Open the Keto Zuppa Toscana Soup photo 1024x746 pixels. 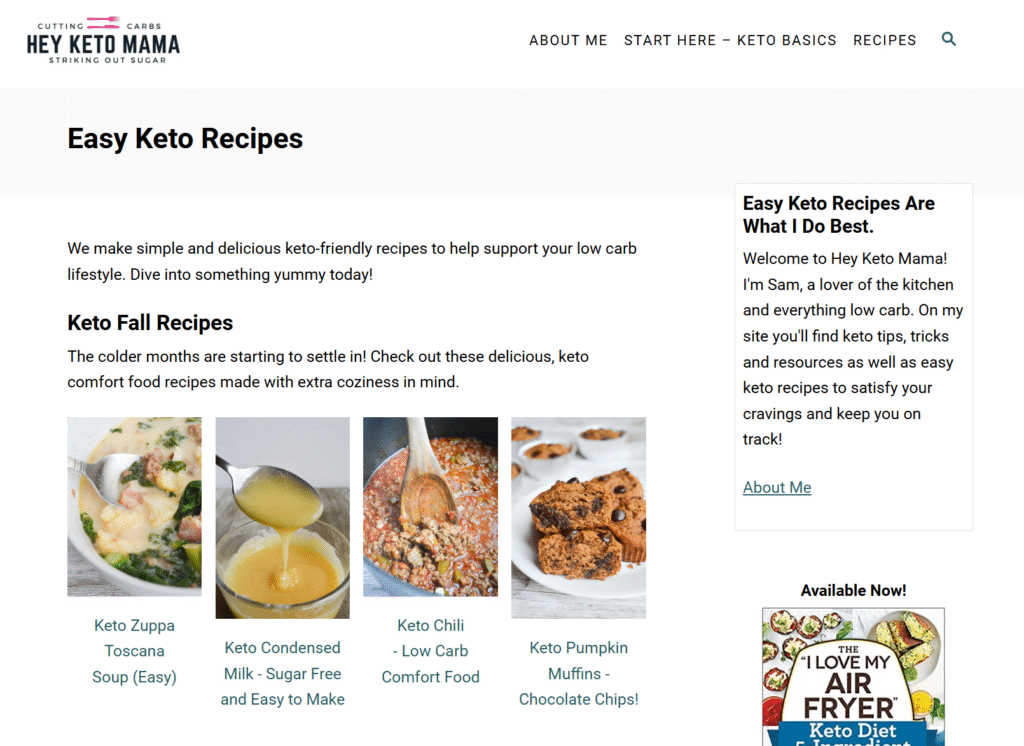click(134, 506)
